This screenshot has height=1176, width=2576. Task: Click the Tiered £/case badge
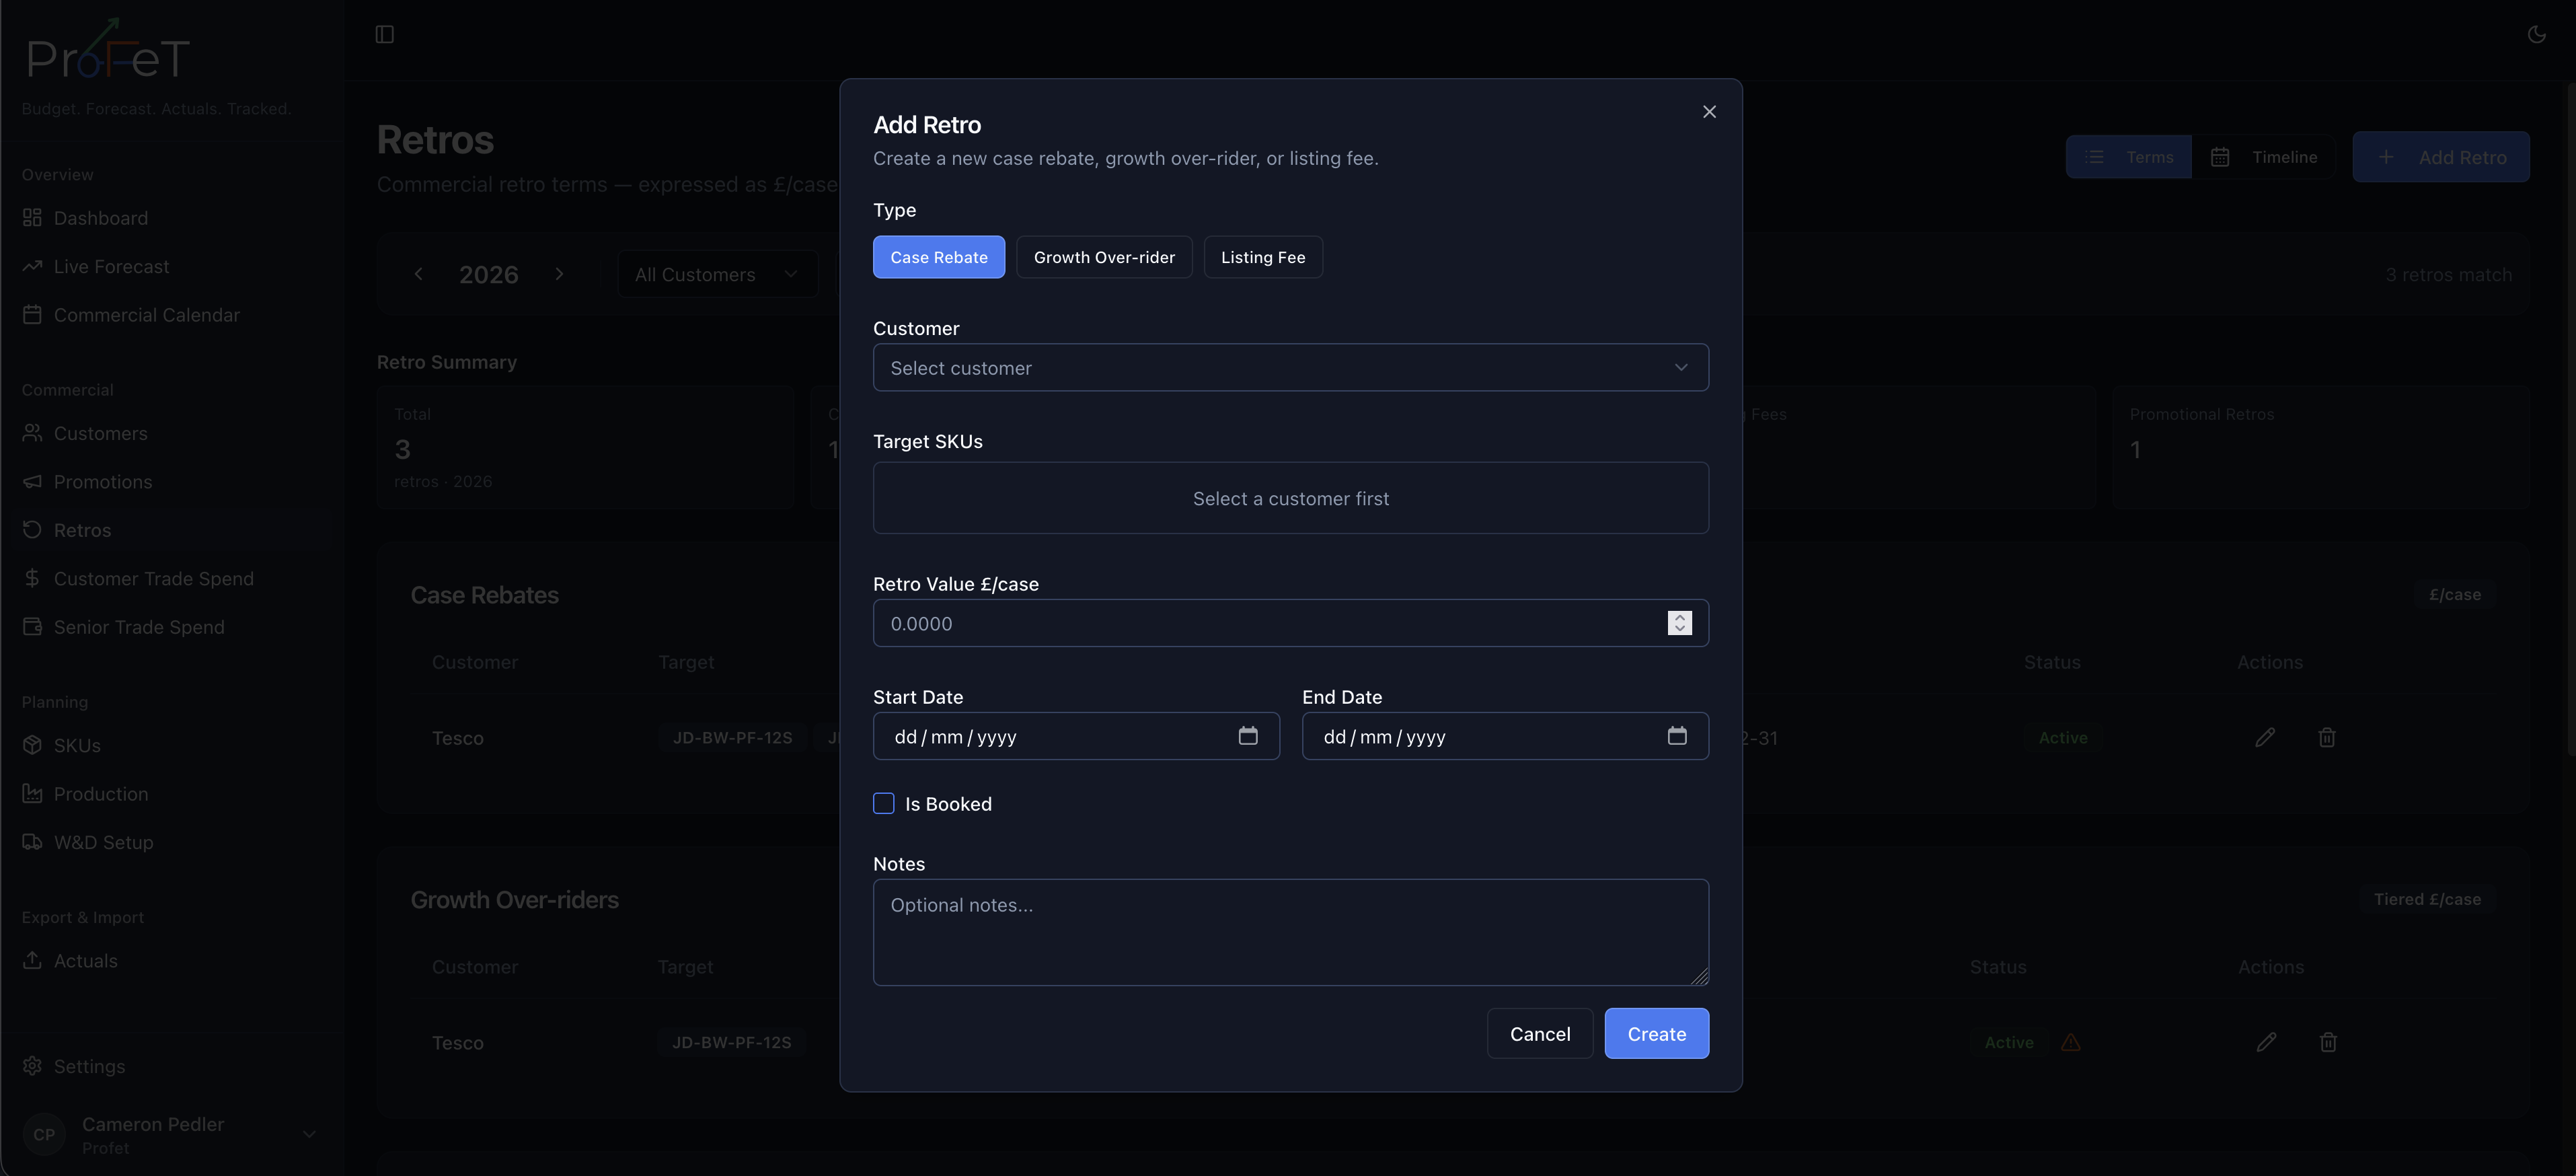coord(2427,899)
